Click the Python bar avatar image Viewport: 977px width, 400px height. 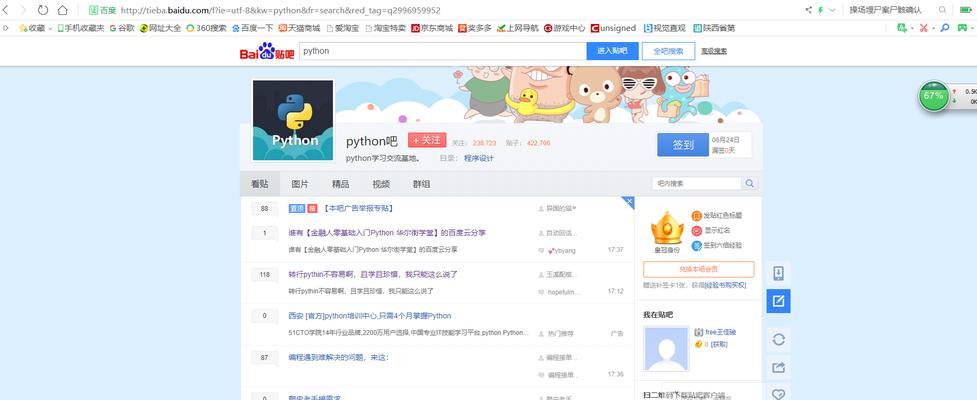pyautogui.click(x=293, y=120)
